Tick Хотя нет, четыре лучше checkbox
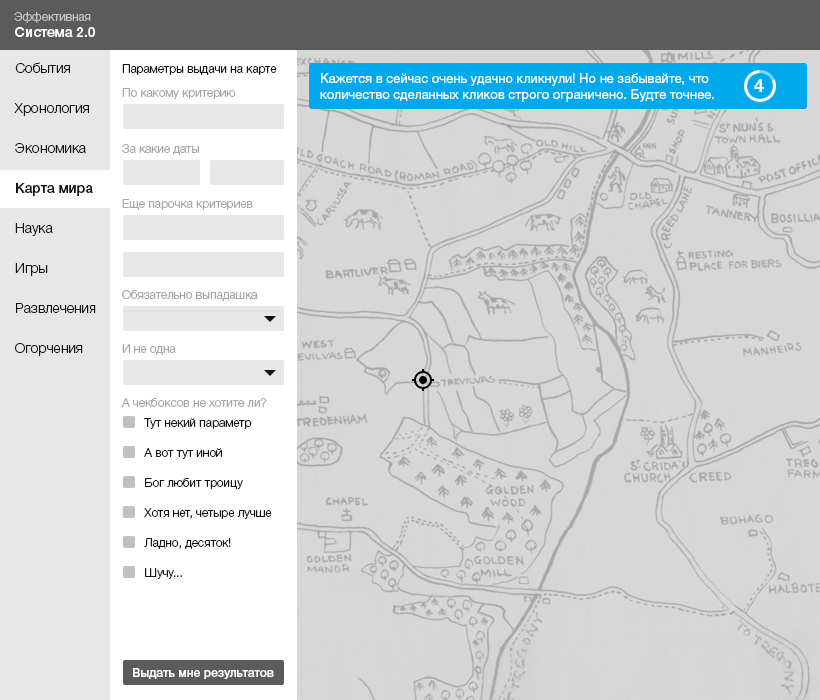The width and height of the screenshot is (820, 700). point(129,512)
